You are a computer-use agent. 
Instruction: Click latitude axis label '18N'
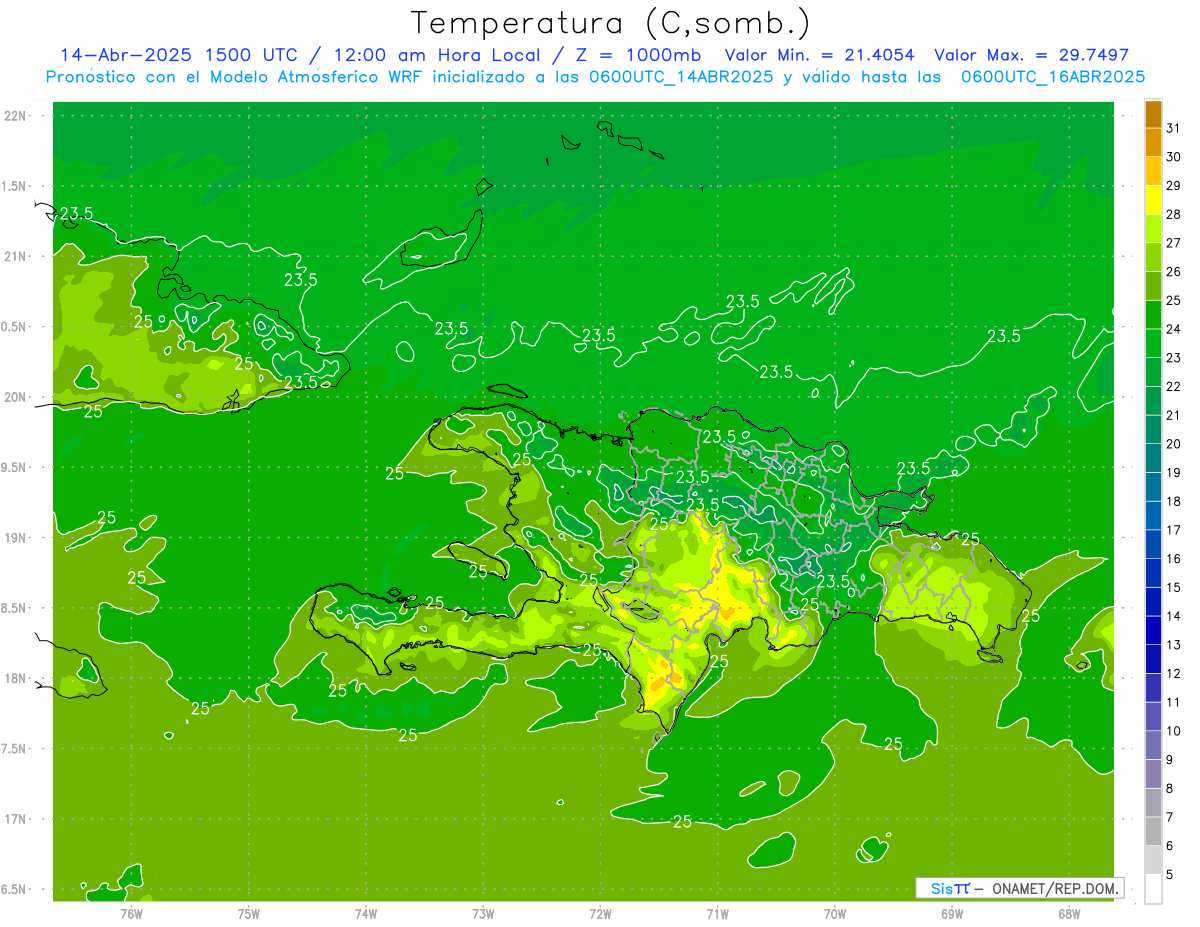point(16,678)
